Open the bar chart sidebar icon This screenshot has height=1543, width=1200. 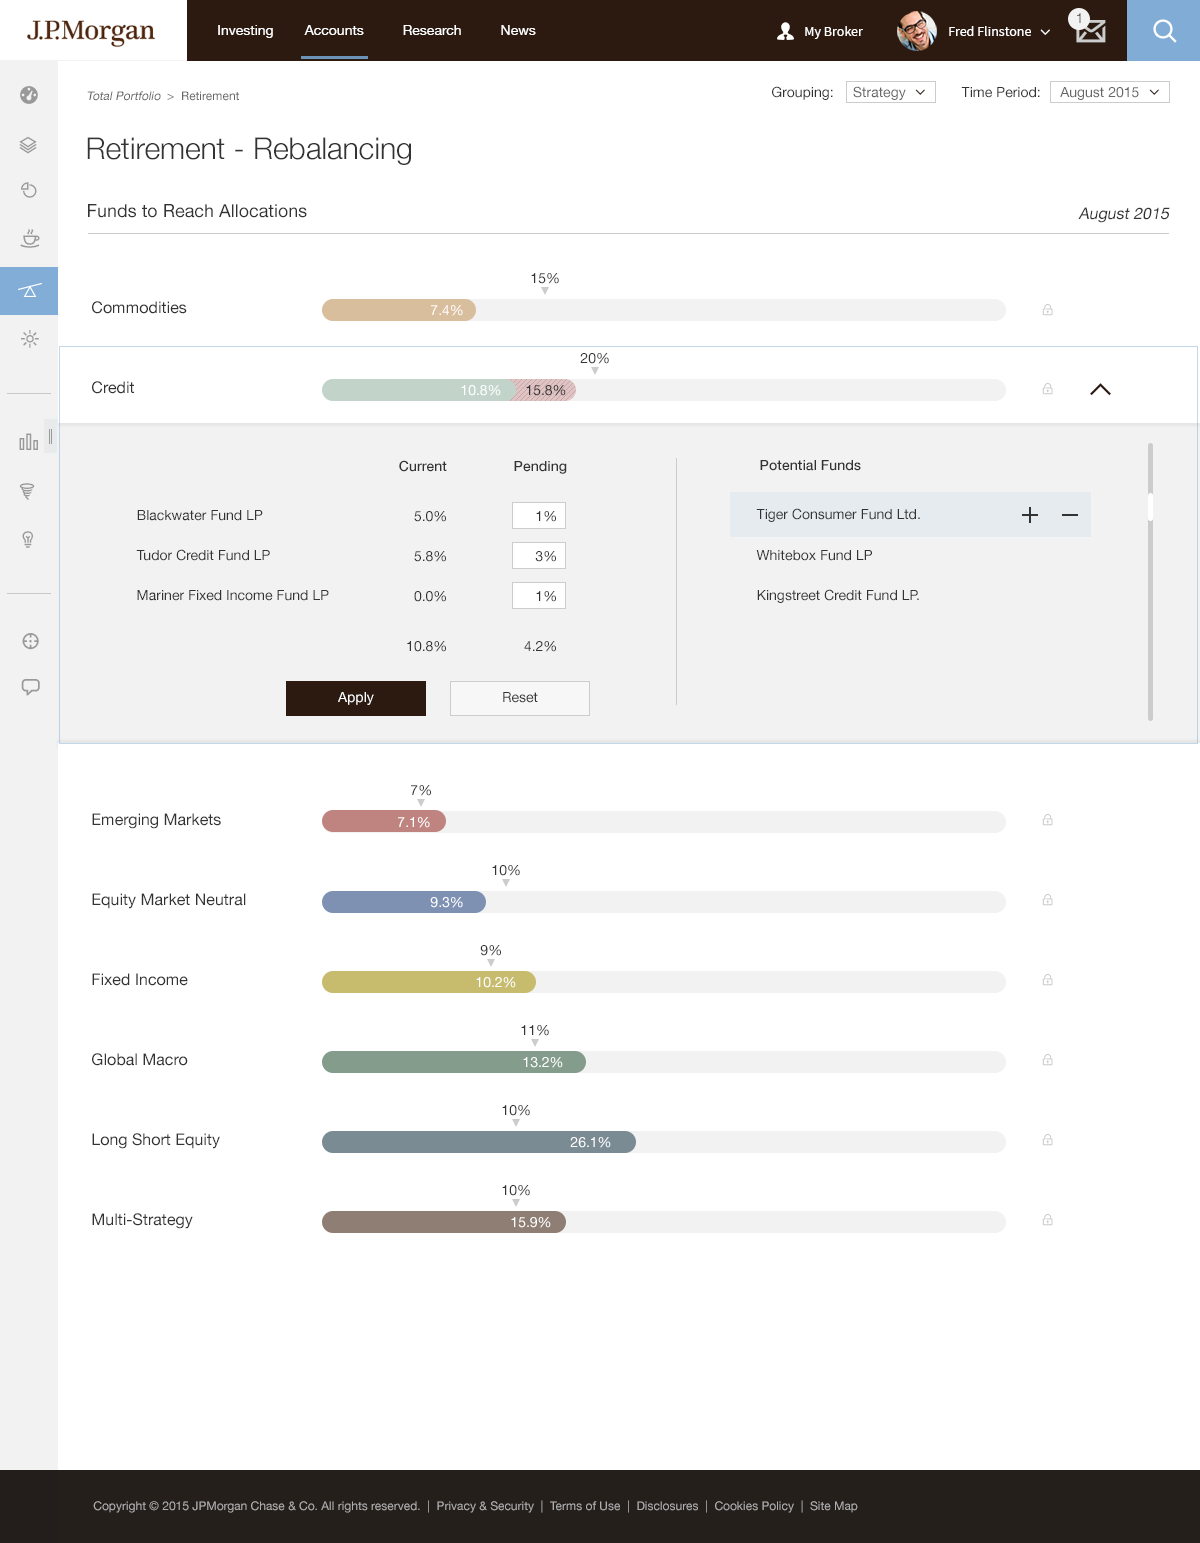point(29,441)
